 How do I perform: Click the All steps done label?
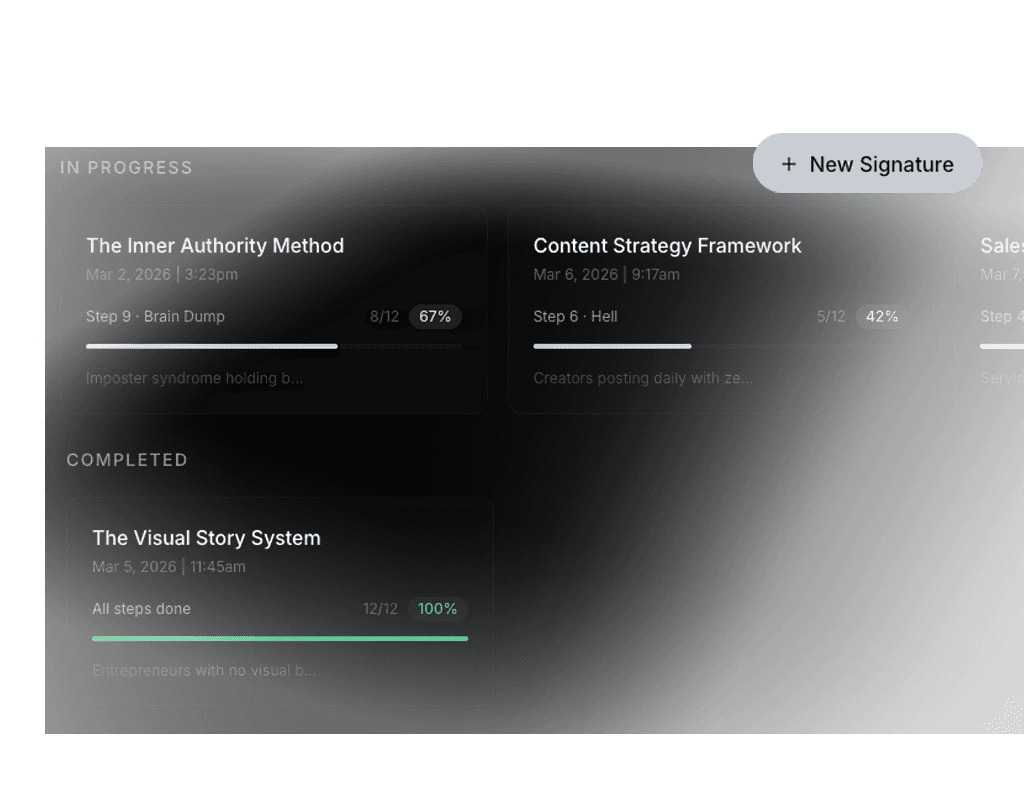142,609
